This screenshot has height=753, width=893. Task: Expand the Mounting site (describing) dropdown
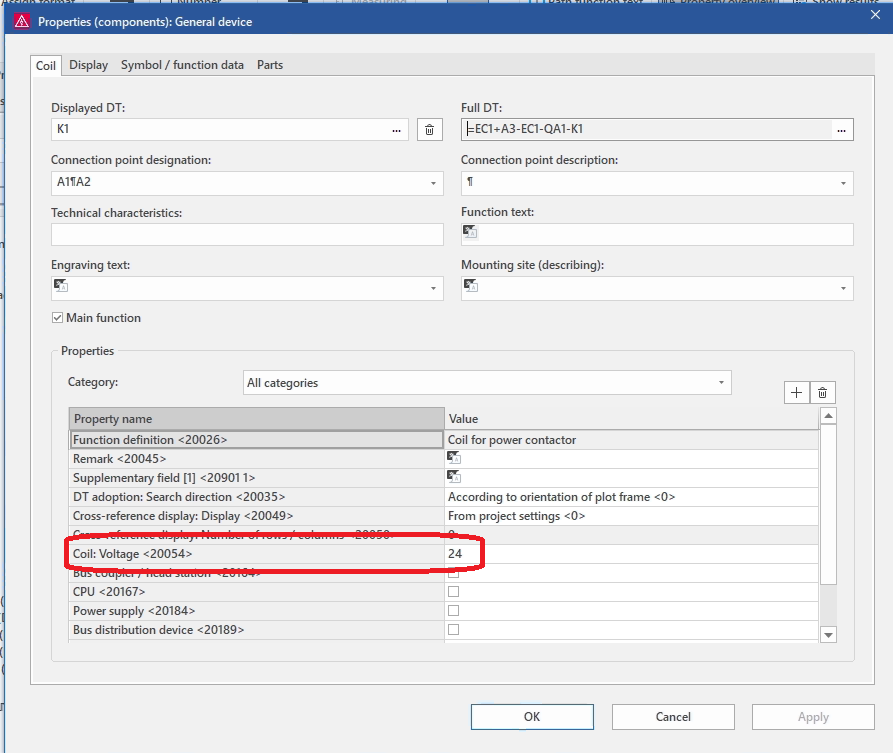[x=843, y=289]
